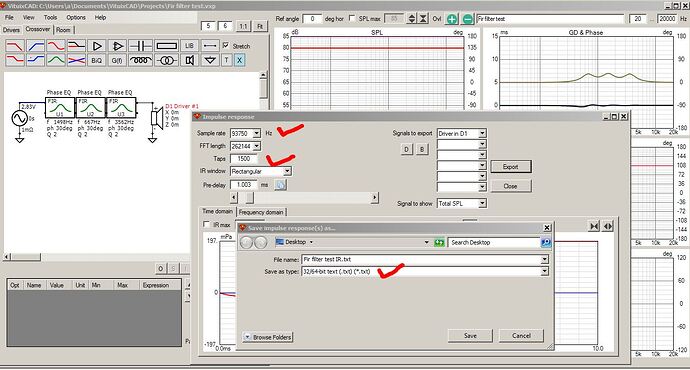The width and height of the screenshot is (690, 370).
Task: Open the View menu
Action: pos(29,18)
